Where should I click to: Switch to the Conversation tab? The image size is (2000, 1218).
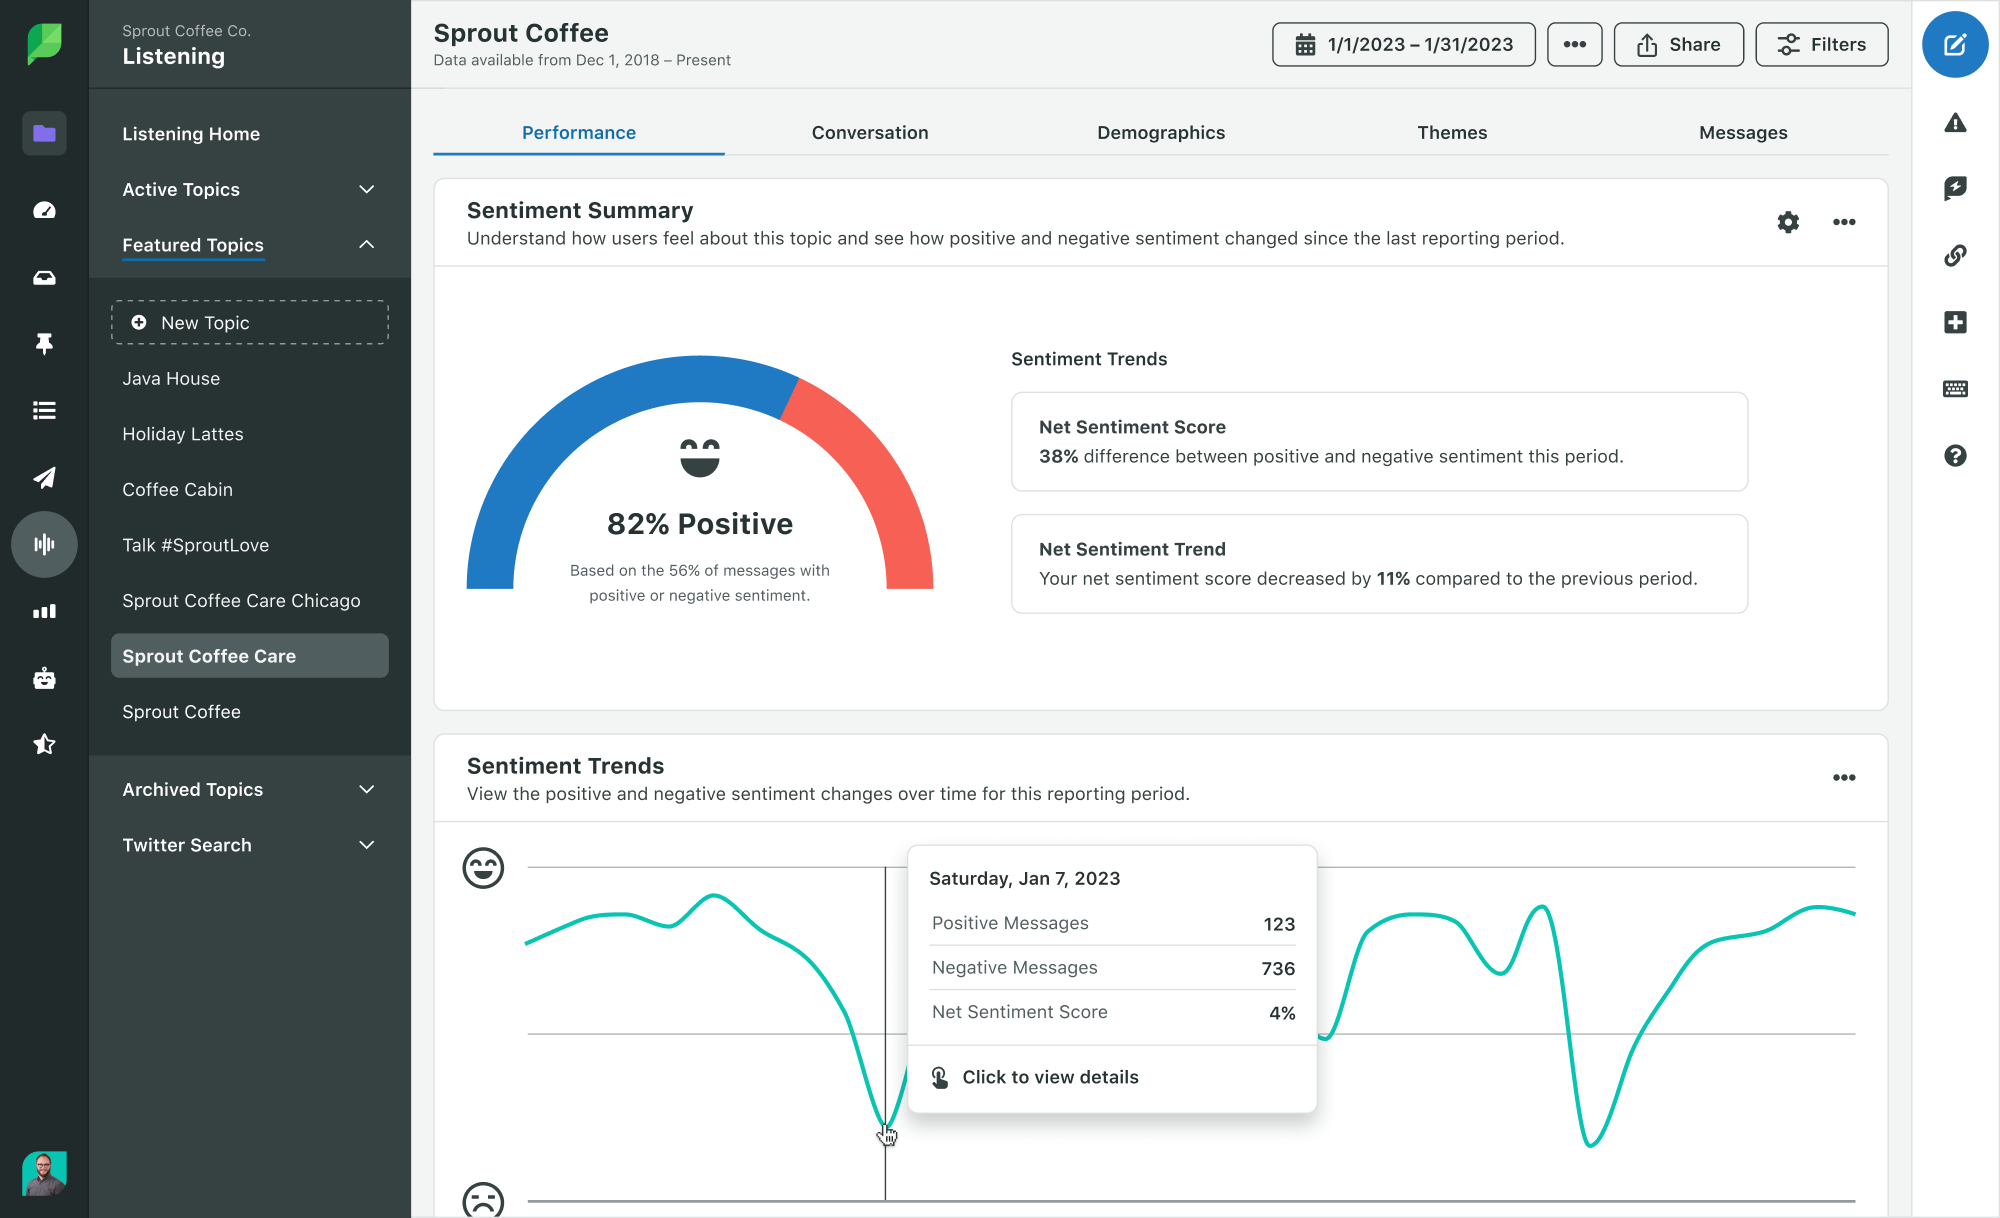[x=870, y=133]
